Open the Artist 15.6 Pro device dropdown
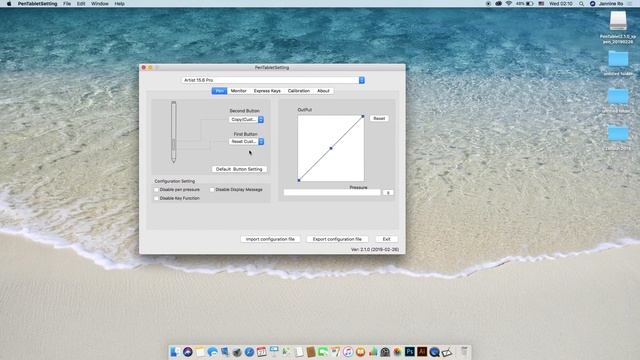The image size is (640, 360). coord(273,80)
